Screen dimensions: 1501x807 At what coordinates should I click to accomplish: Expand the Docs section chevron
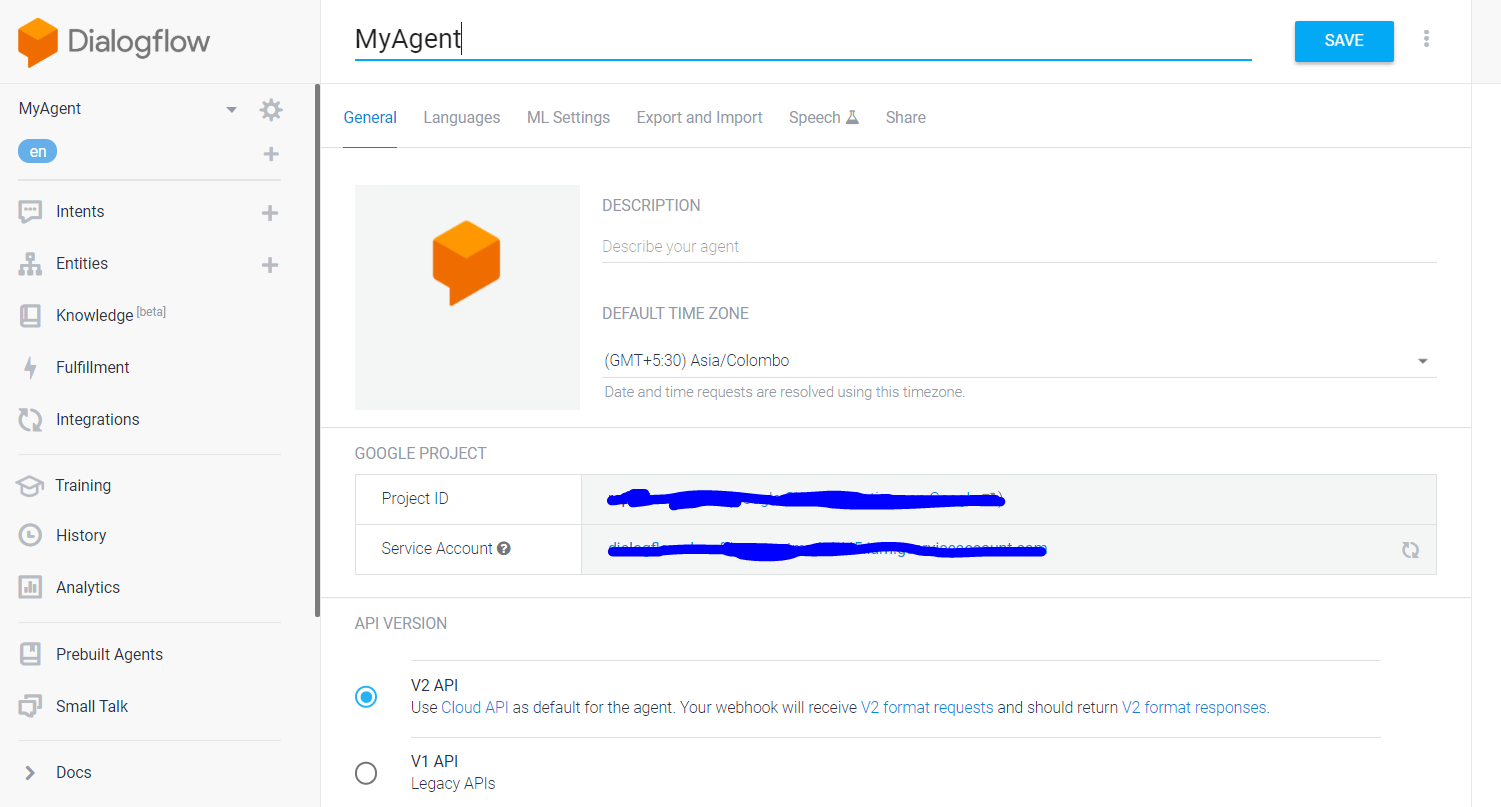[x=30, y=773]
